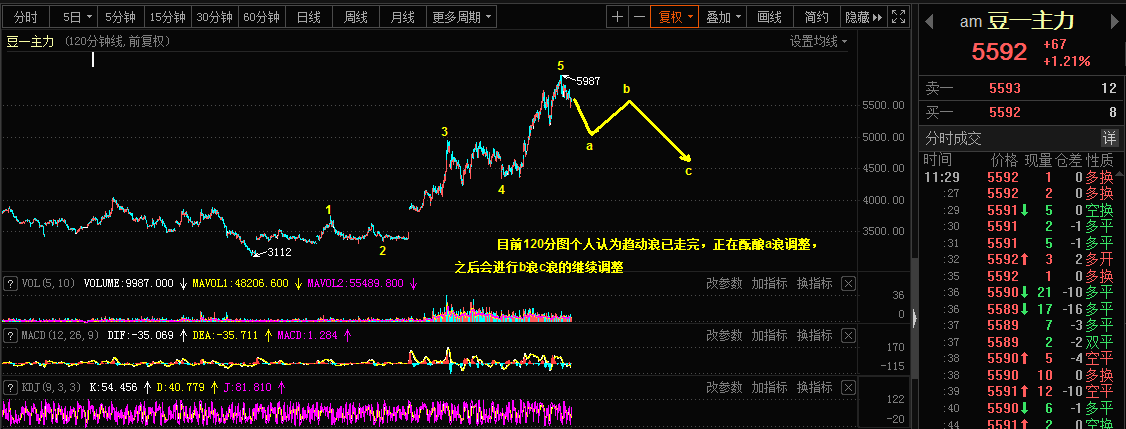Zoom in the chart with plus button
Image resolution: width=1126 pixels, height=429 pixels.
coord(617,17)
